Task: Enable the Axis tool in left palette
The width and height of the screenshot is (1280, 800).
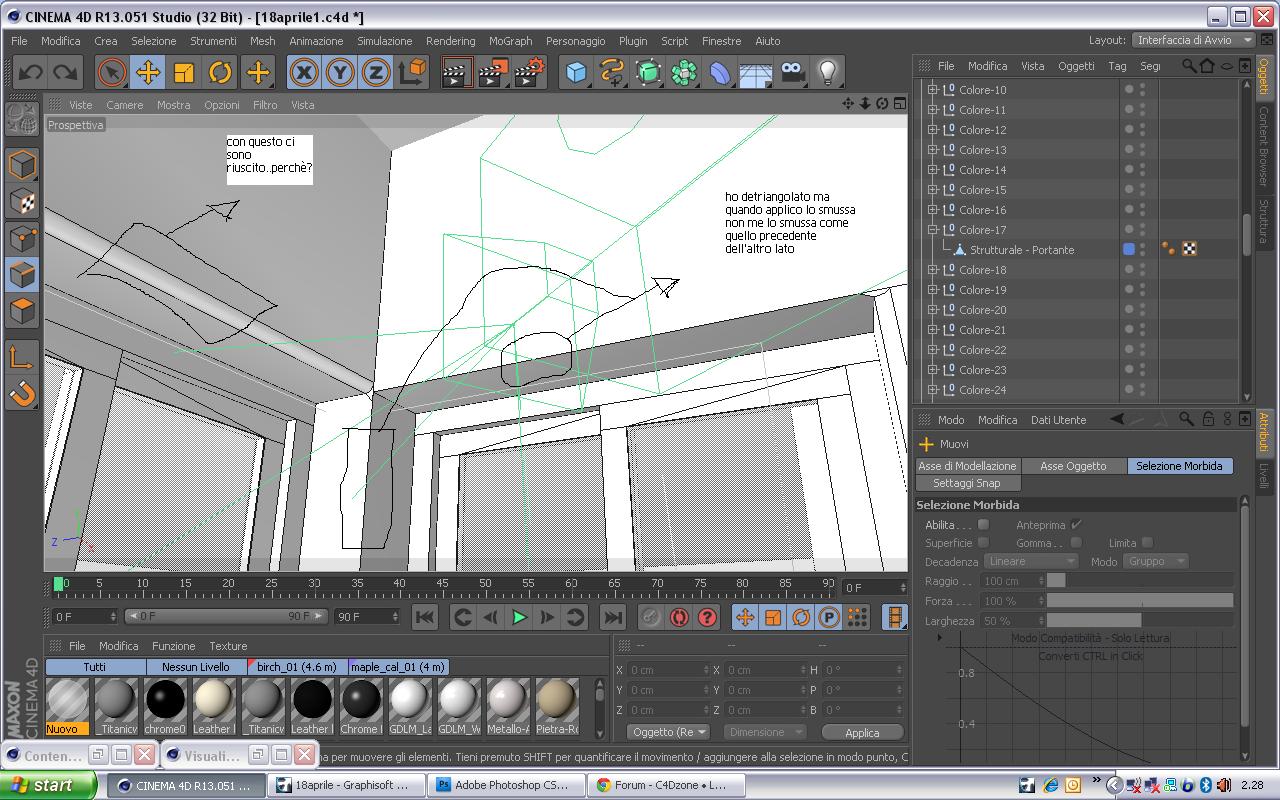Action: (x=22, y=356)
